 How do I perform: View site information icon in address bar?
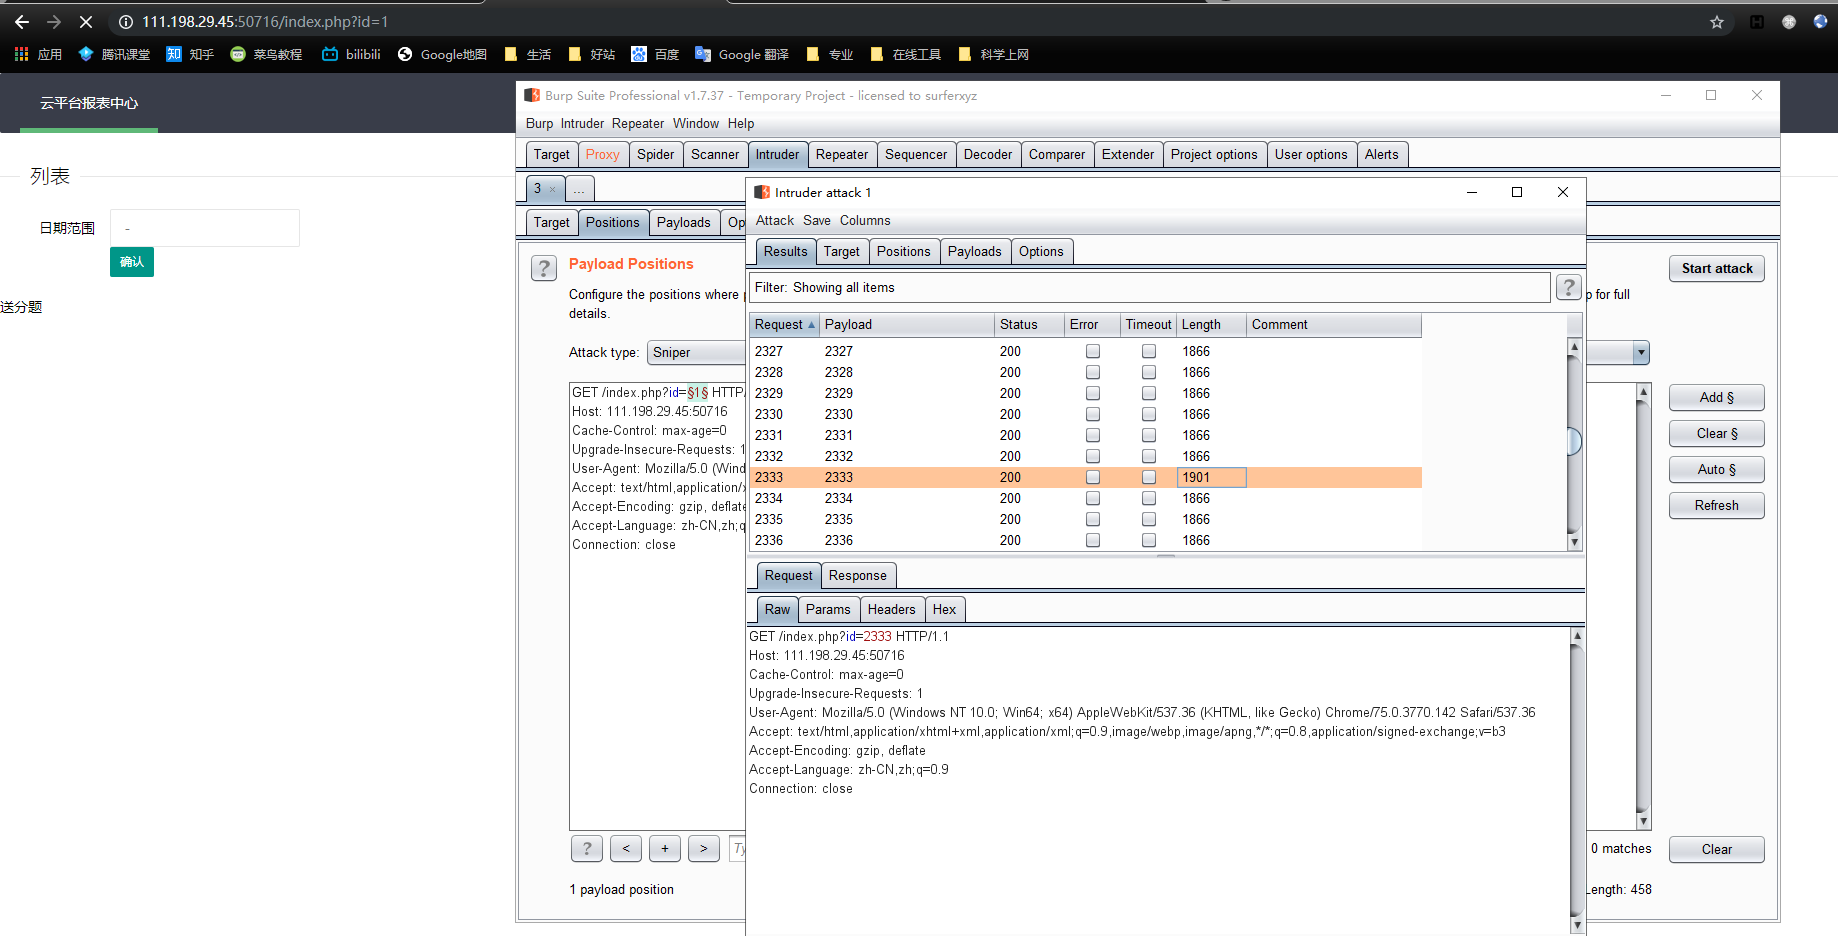coord(126,22)
